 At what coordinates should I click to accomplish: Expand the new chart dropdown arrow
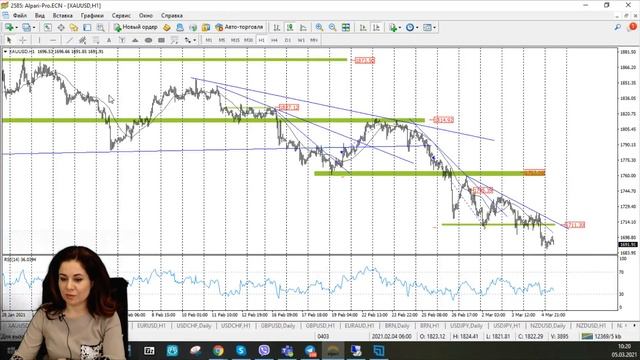(16, 27)
